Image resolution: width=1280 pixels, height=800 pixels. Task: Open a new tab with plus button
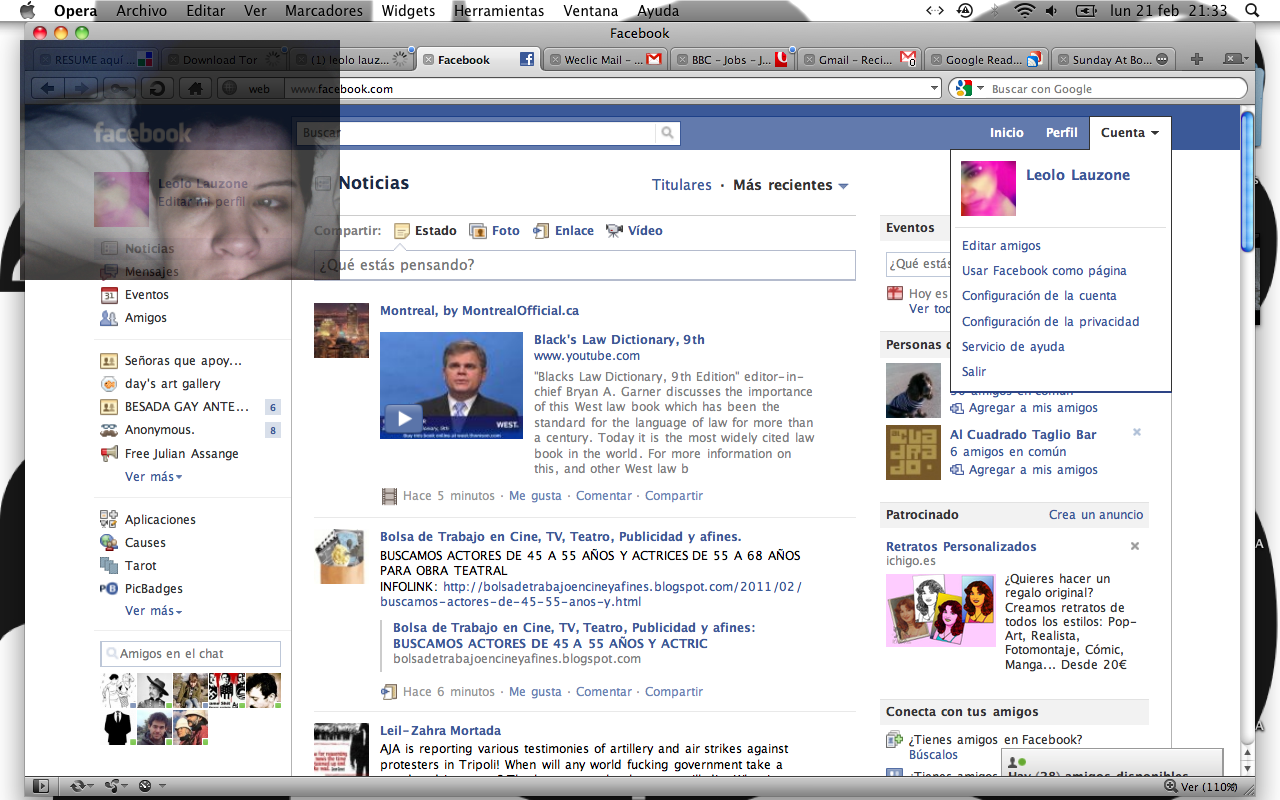coord(1197,59)
